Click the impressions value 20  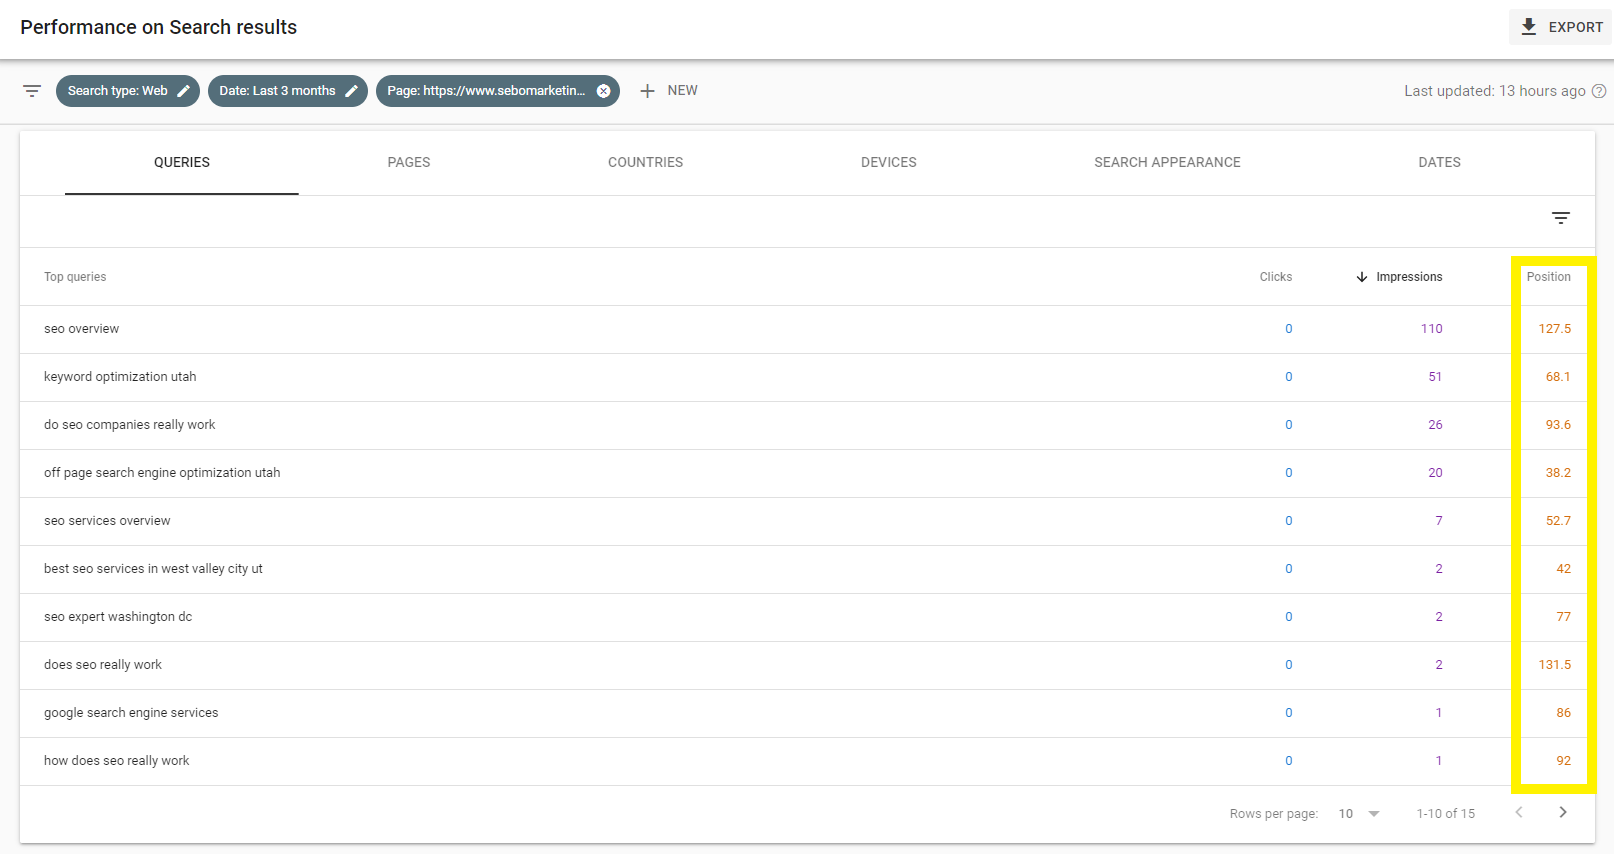(x=1435, y=473)
